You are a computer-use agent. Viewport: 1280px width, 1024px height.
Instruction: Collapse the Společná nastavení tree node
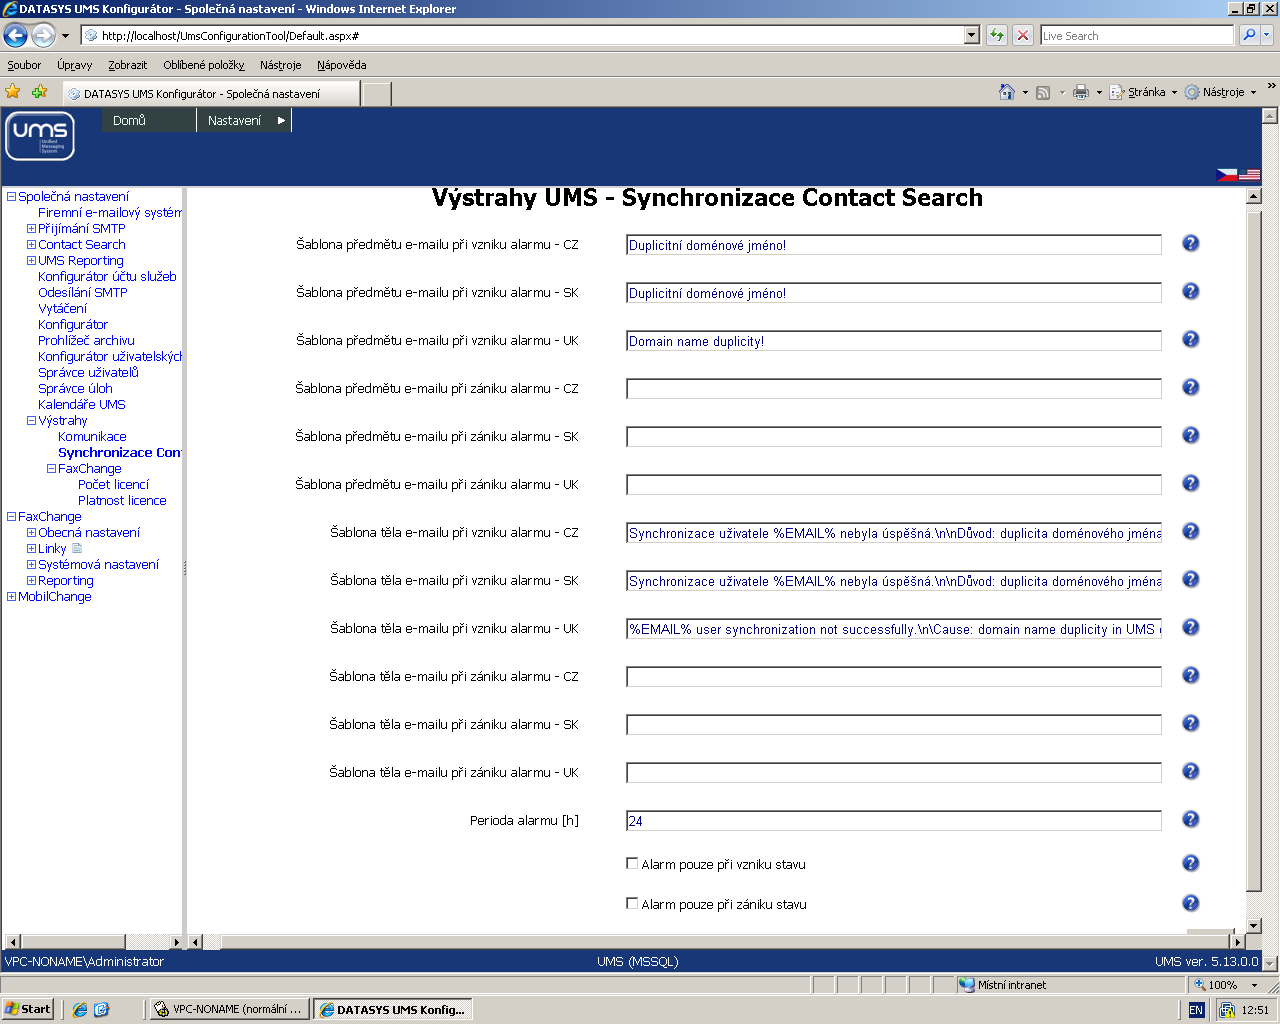click(x=12, y=197)
